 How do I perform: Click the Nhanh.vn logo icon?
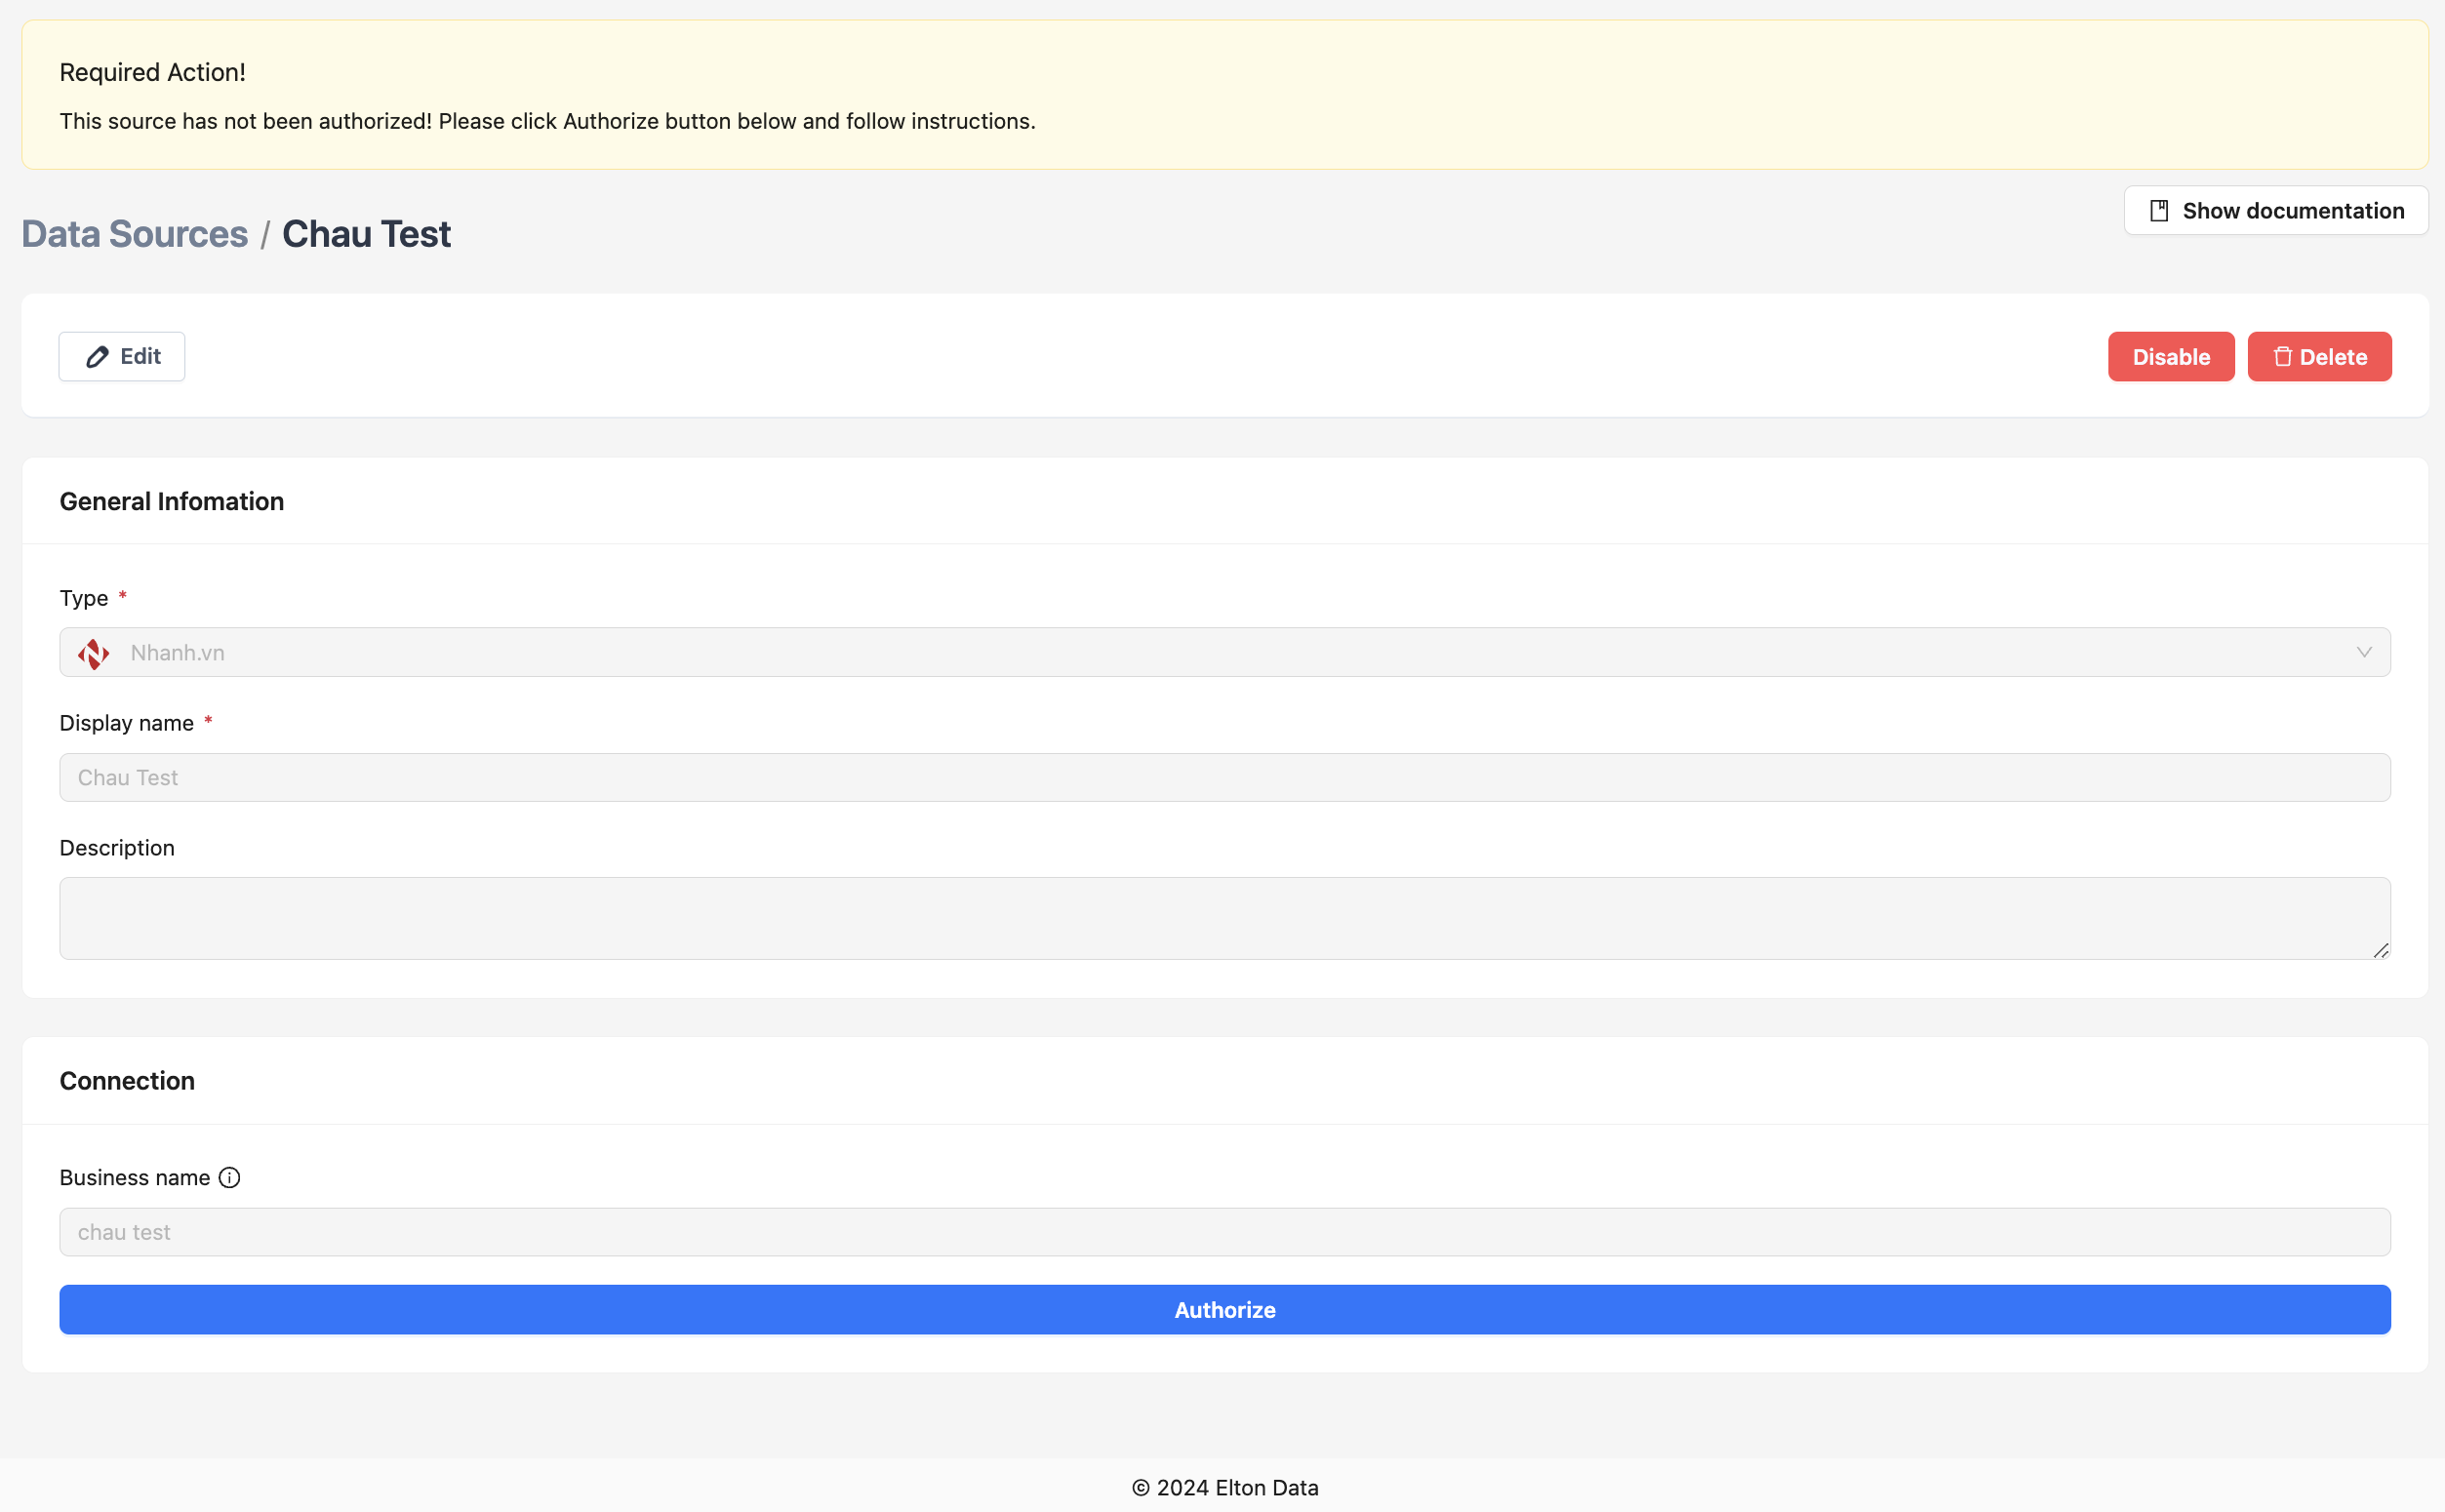pos(94,653)
